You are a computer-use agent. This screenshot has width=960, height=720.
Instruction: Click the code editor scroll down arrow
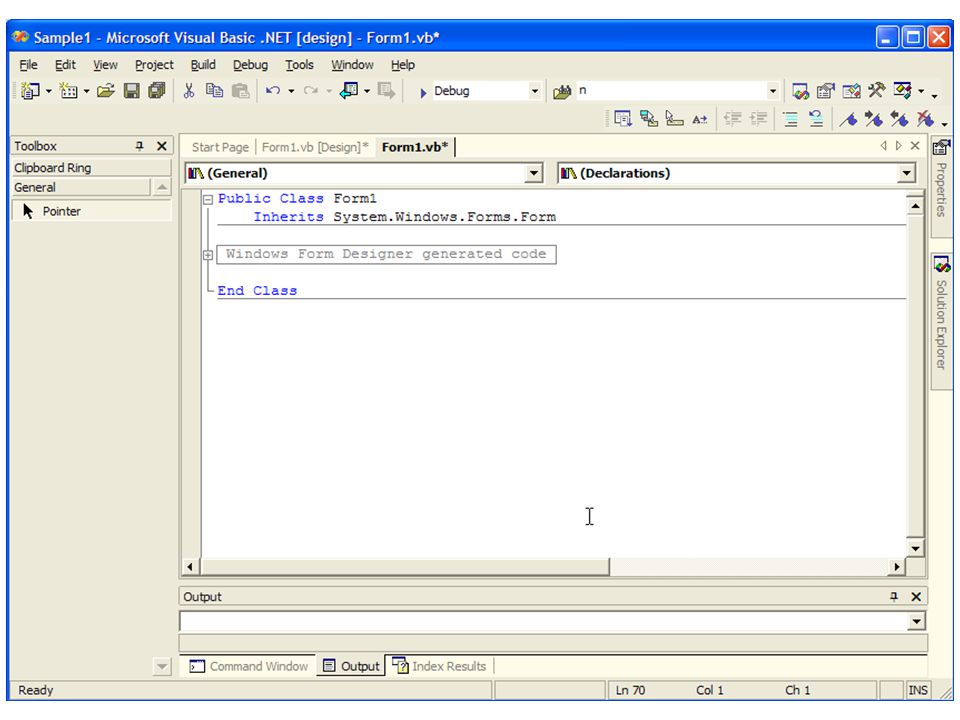pos(915,548)
